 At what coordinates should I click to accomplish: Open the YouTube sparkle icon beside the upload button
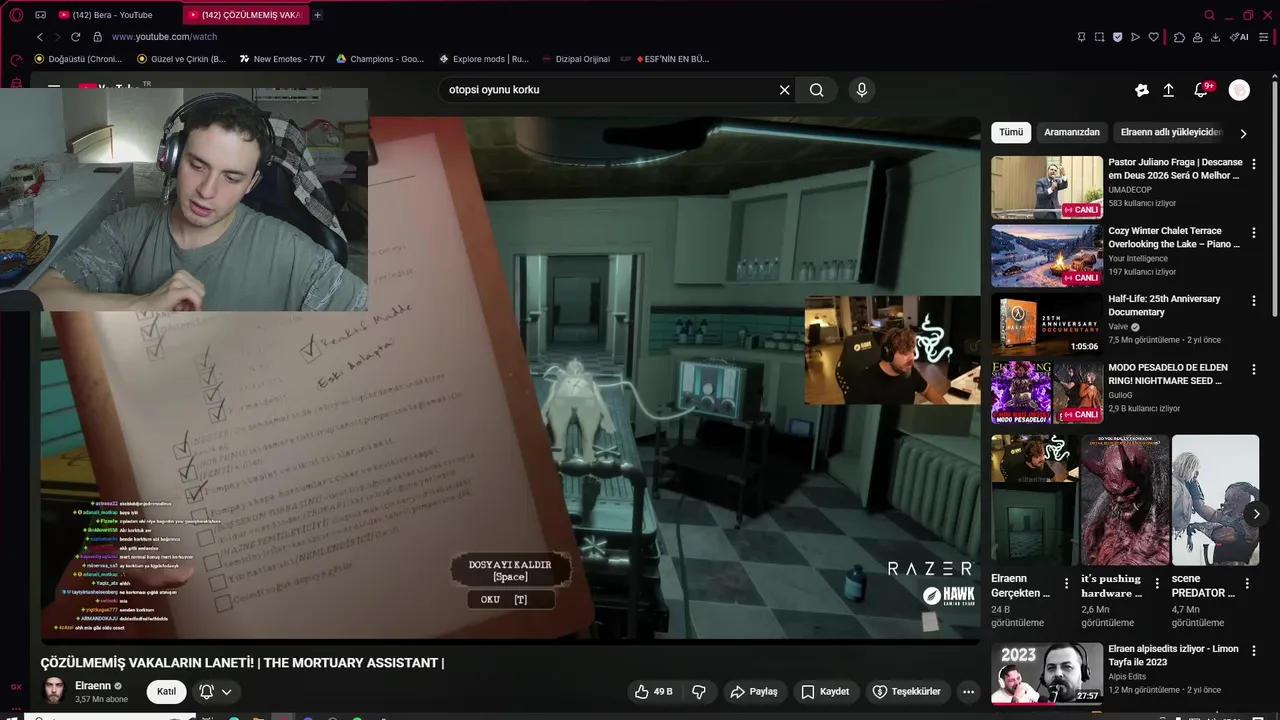(1142, 90)
